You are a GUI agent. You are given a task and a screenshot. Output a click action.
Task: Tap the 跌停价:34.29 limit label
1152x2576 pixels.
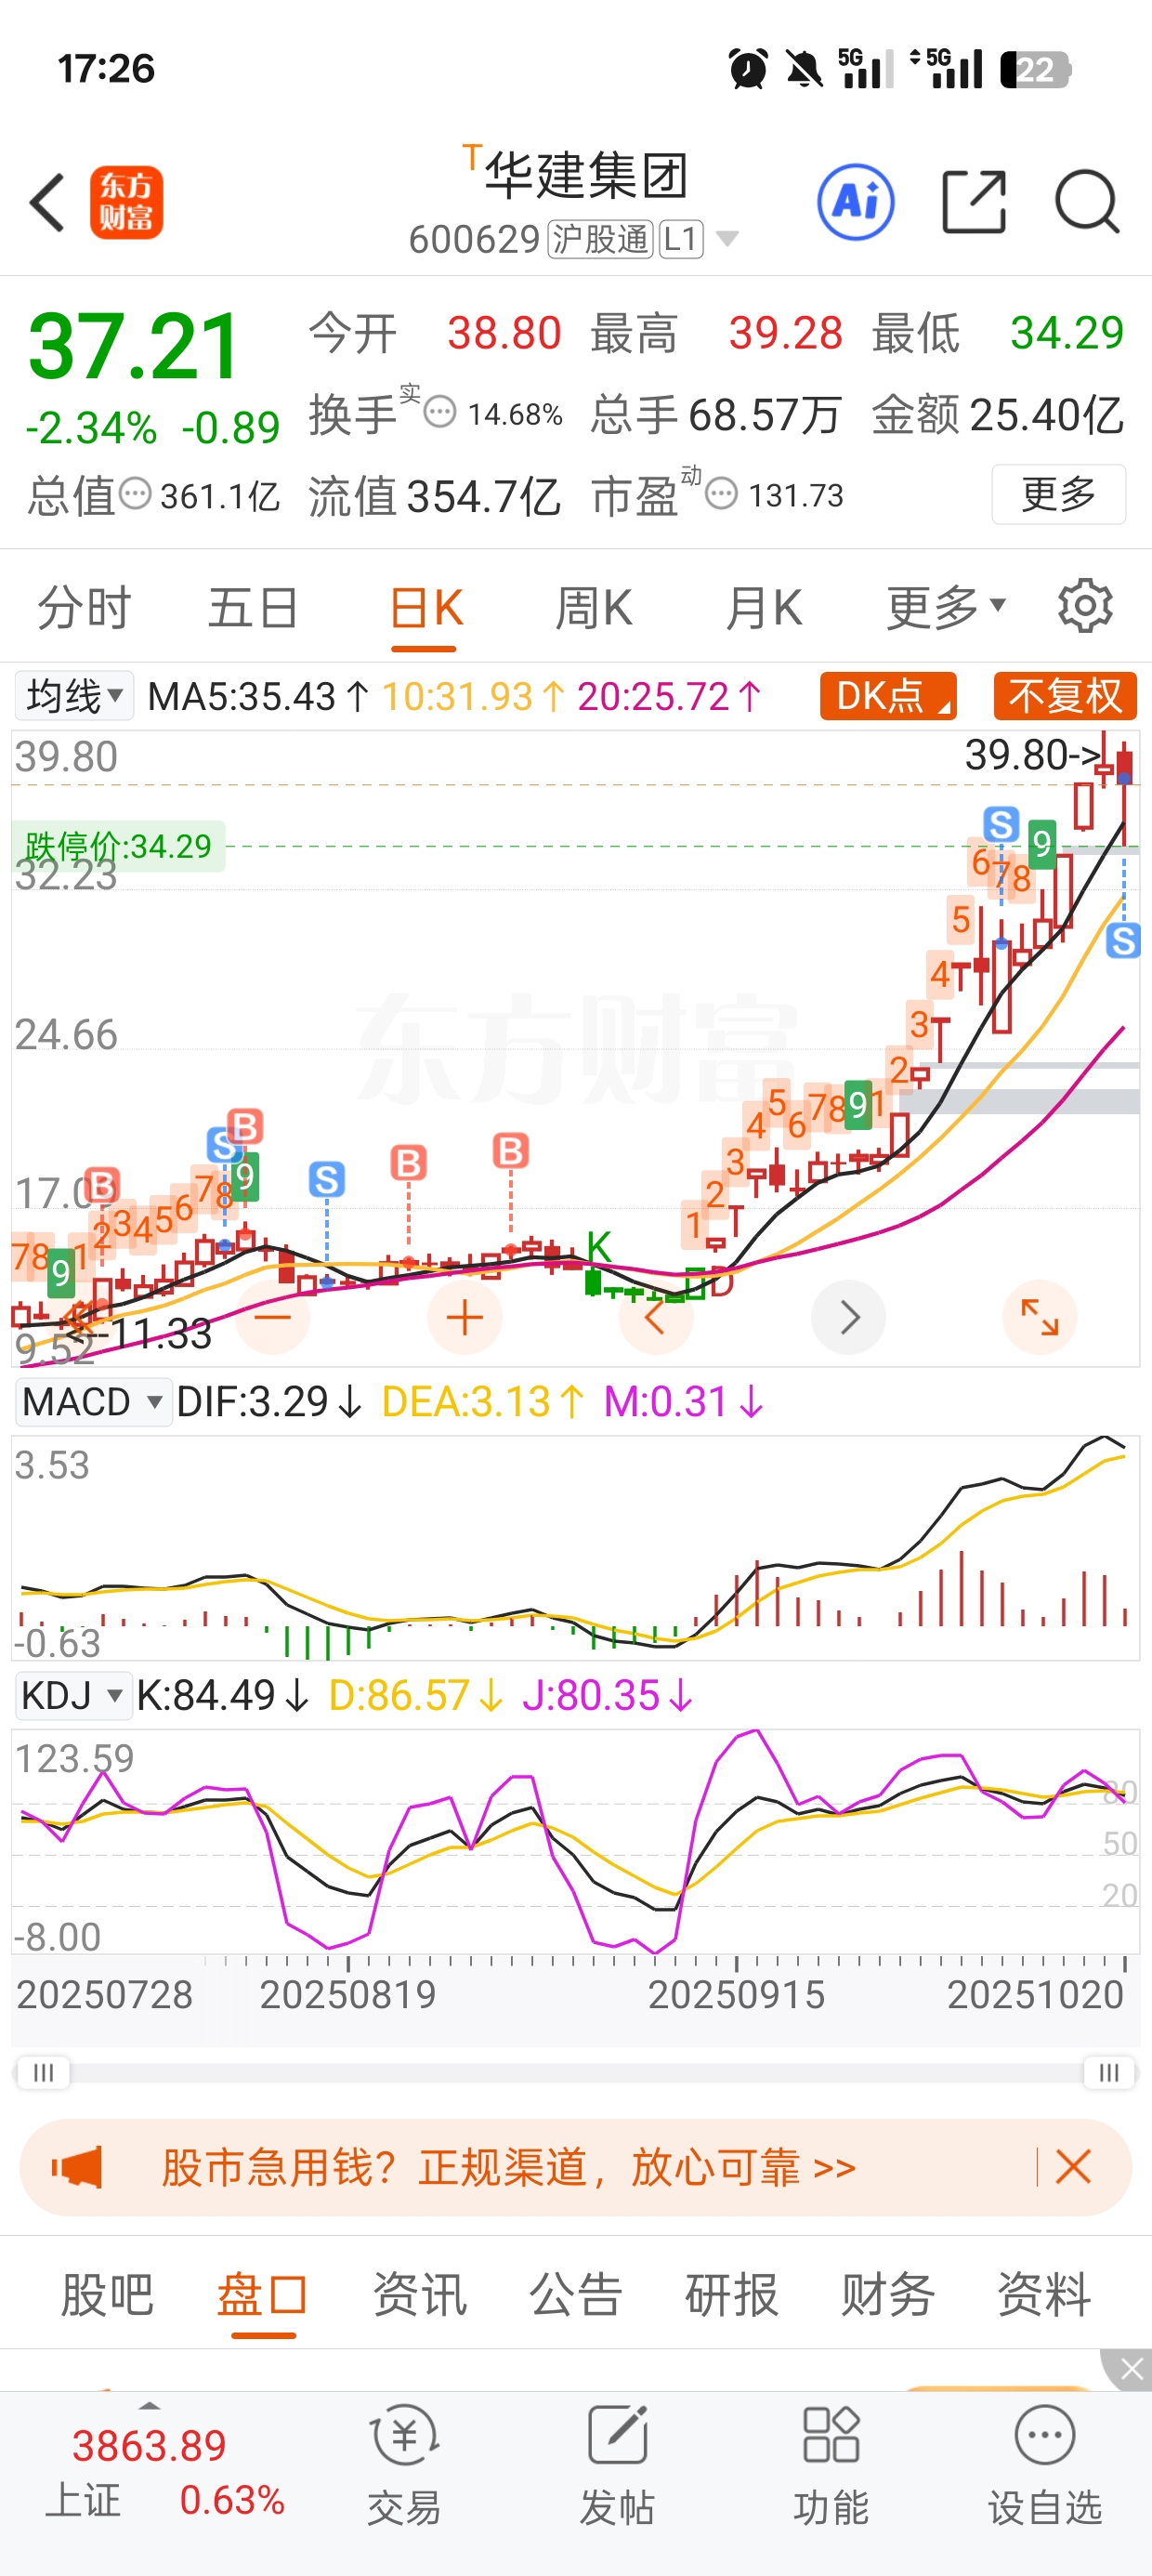pos(118,846)
